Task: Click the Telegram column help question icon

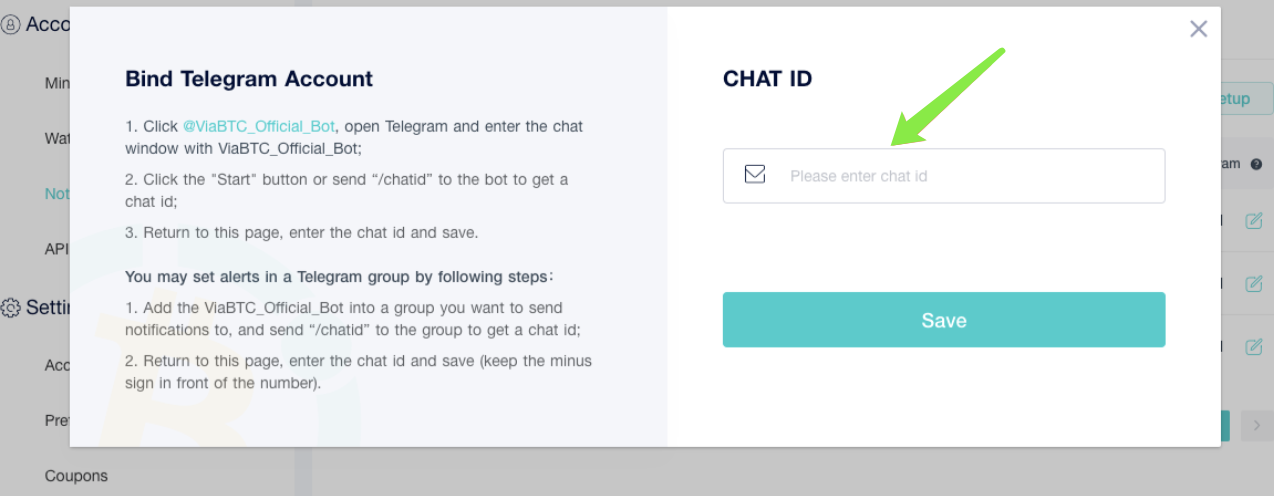Action: coord(1256,164)
